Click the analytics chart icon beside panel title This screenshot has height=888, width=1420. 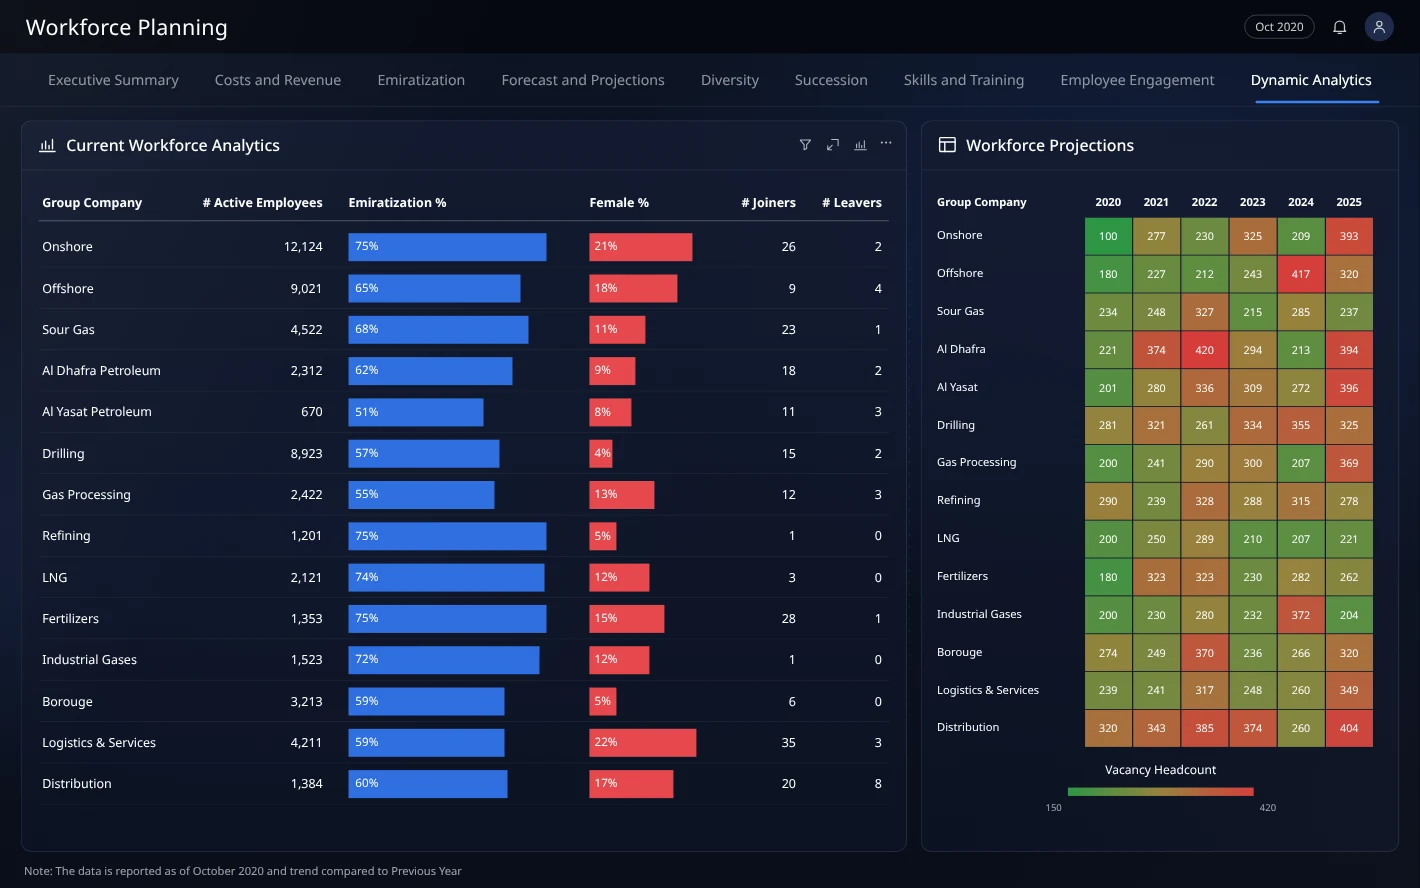pos(47,145)
